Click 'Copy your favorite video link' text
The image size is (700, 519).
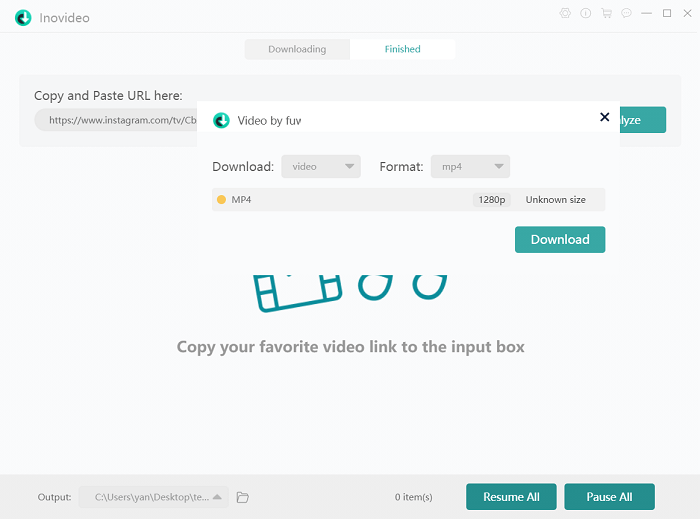pyautogui.click(x=350, y=347)
